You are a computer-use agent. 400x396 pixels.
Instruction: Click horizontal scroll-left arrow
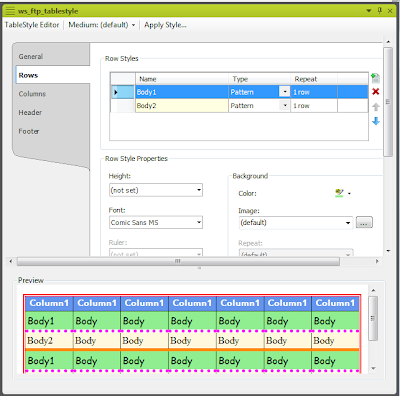(x=11, y=261)
